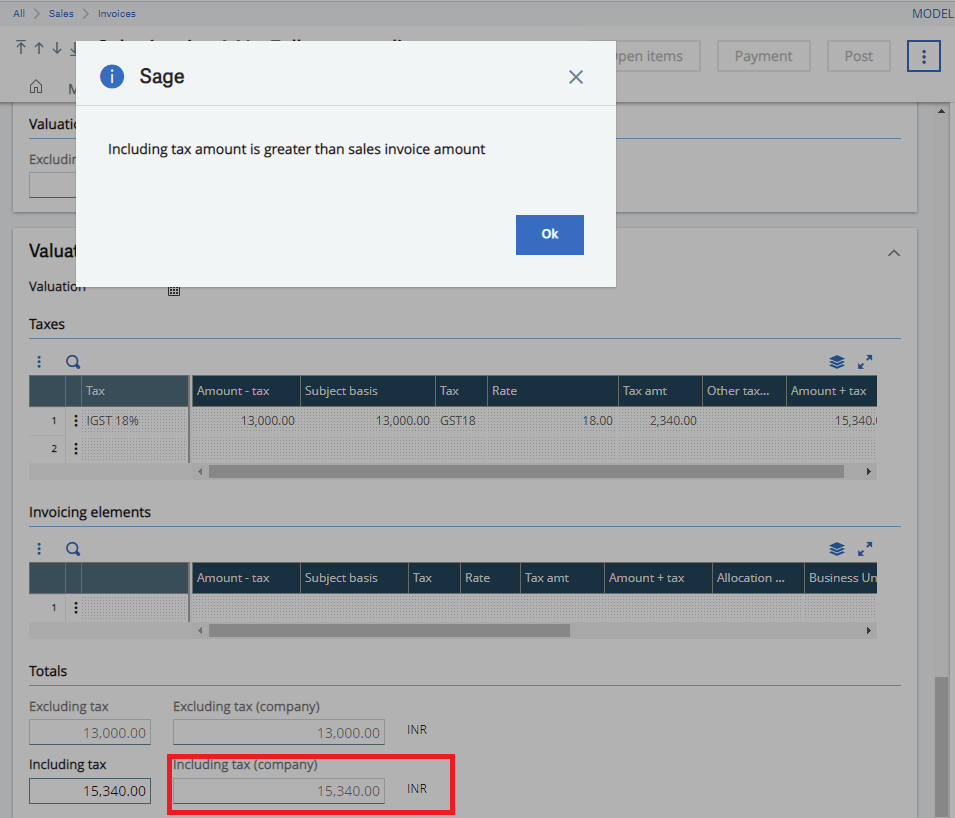Select the IGST 18% tax cell
This screenshot has height=818, width=955.
135,420
